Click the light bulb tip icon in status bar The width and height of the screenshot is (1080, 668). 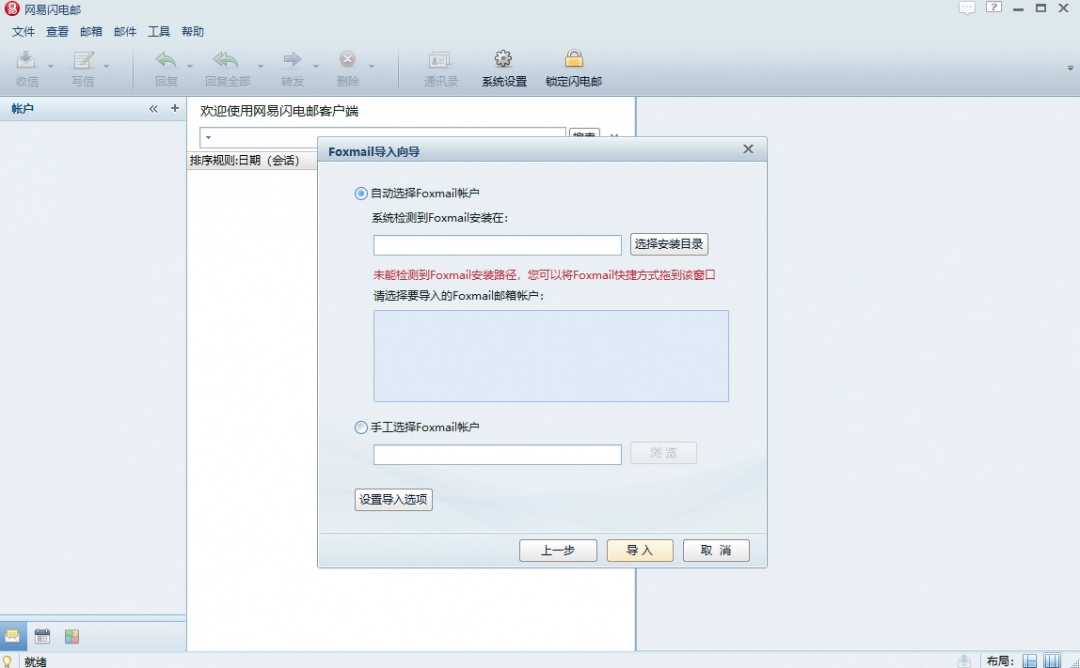click(x=8, y=661)
